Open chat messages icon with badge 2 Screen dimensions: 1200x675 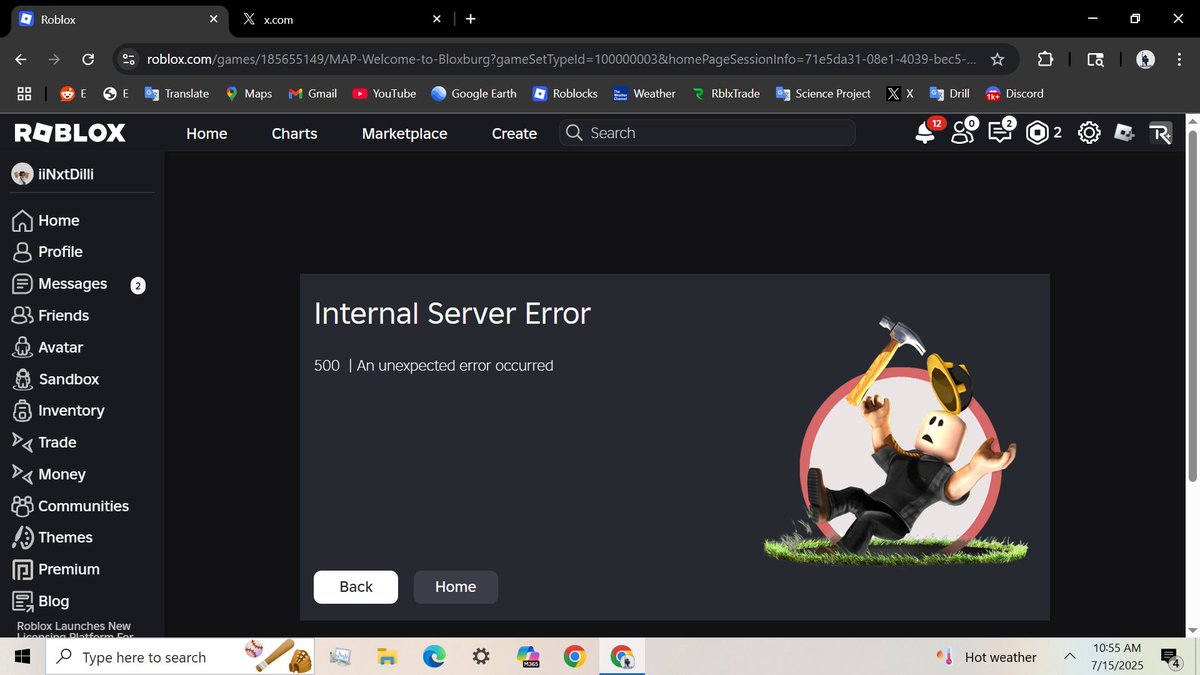[x=1001, y=132]
